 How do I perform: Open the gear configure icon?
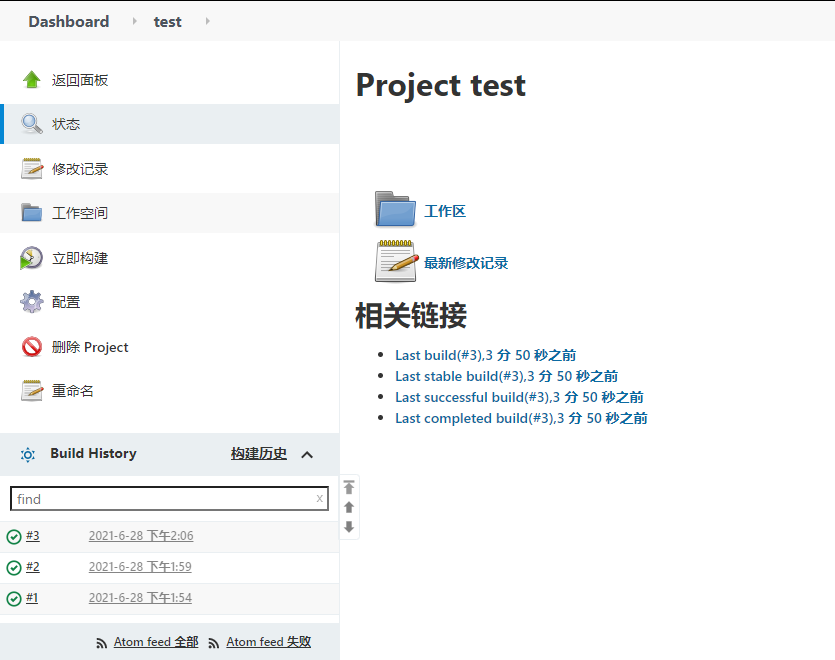[x=32, y=302]
